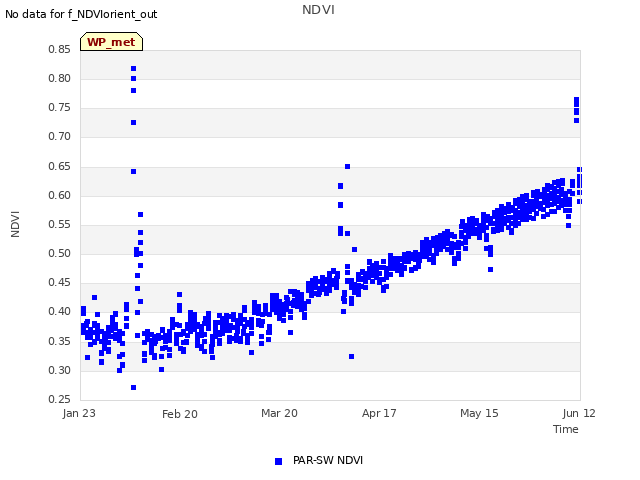The image size is (640, 480).
Task: Click the Jan 23 x-axis tick label
Action: (x=79, y=413)
